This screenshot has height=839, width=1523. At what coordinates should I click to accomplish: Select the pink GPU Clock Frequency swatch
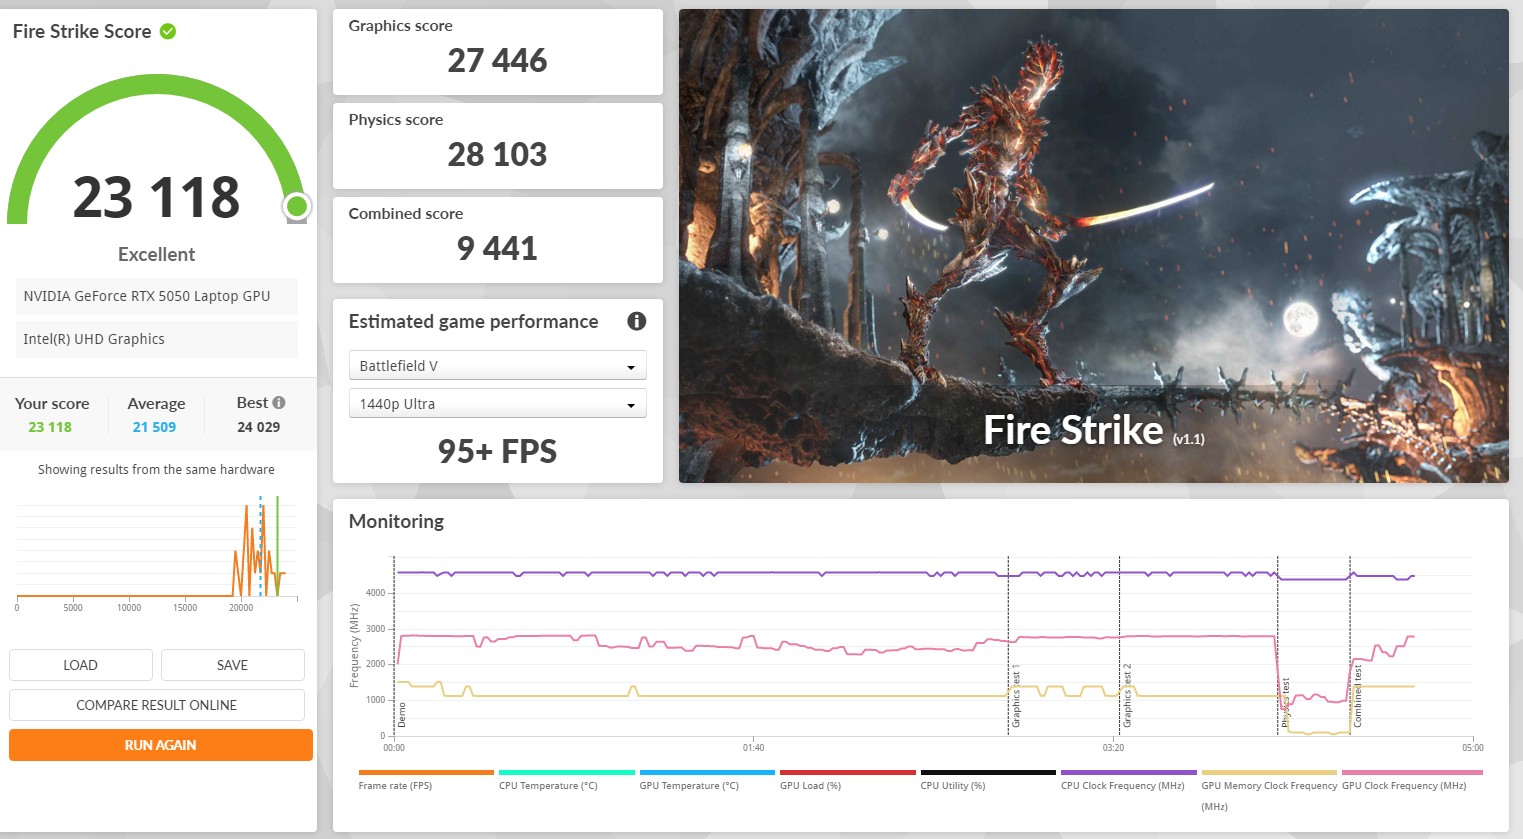1411,773
